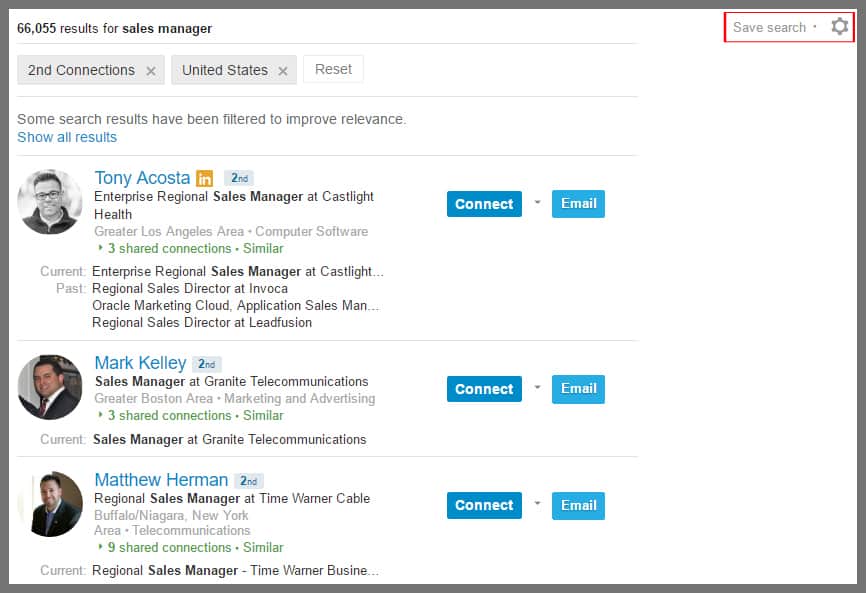Screen dimensions: 866x593
Task: Connect with Mark Kelley
Action: (x=484, y=389)
